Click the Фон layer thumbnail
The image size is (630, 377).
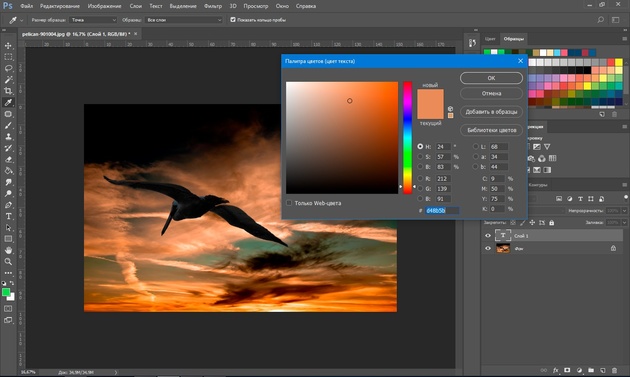tap(503, 248)
